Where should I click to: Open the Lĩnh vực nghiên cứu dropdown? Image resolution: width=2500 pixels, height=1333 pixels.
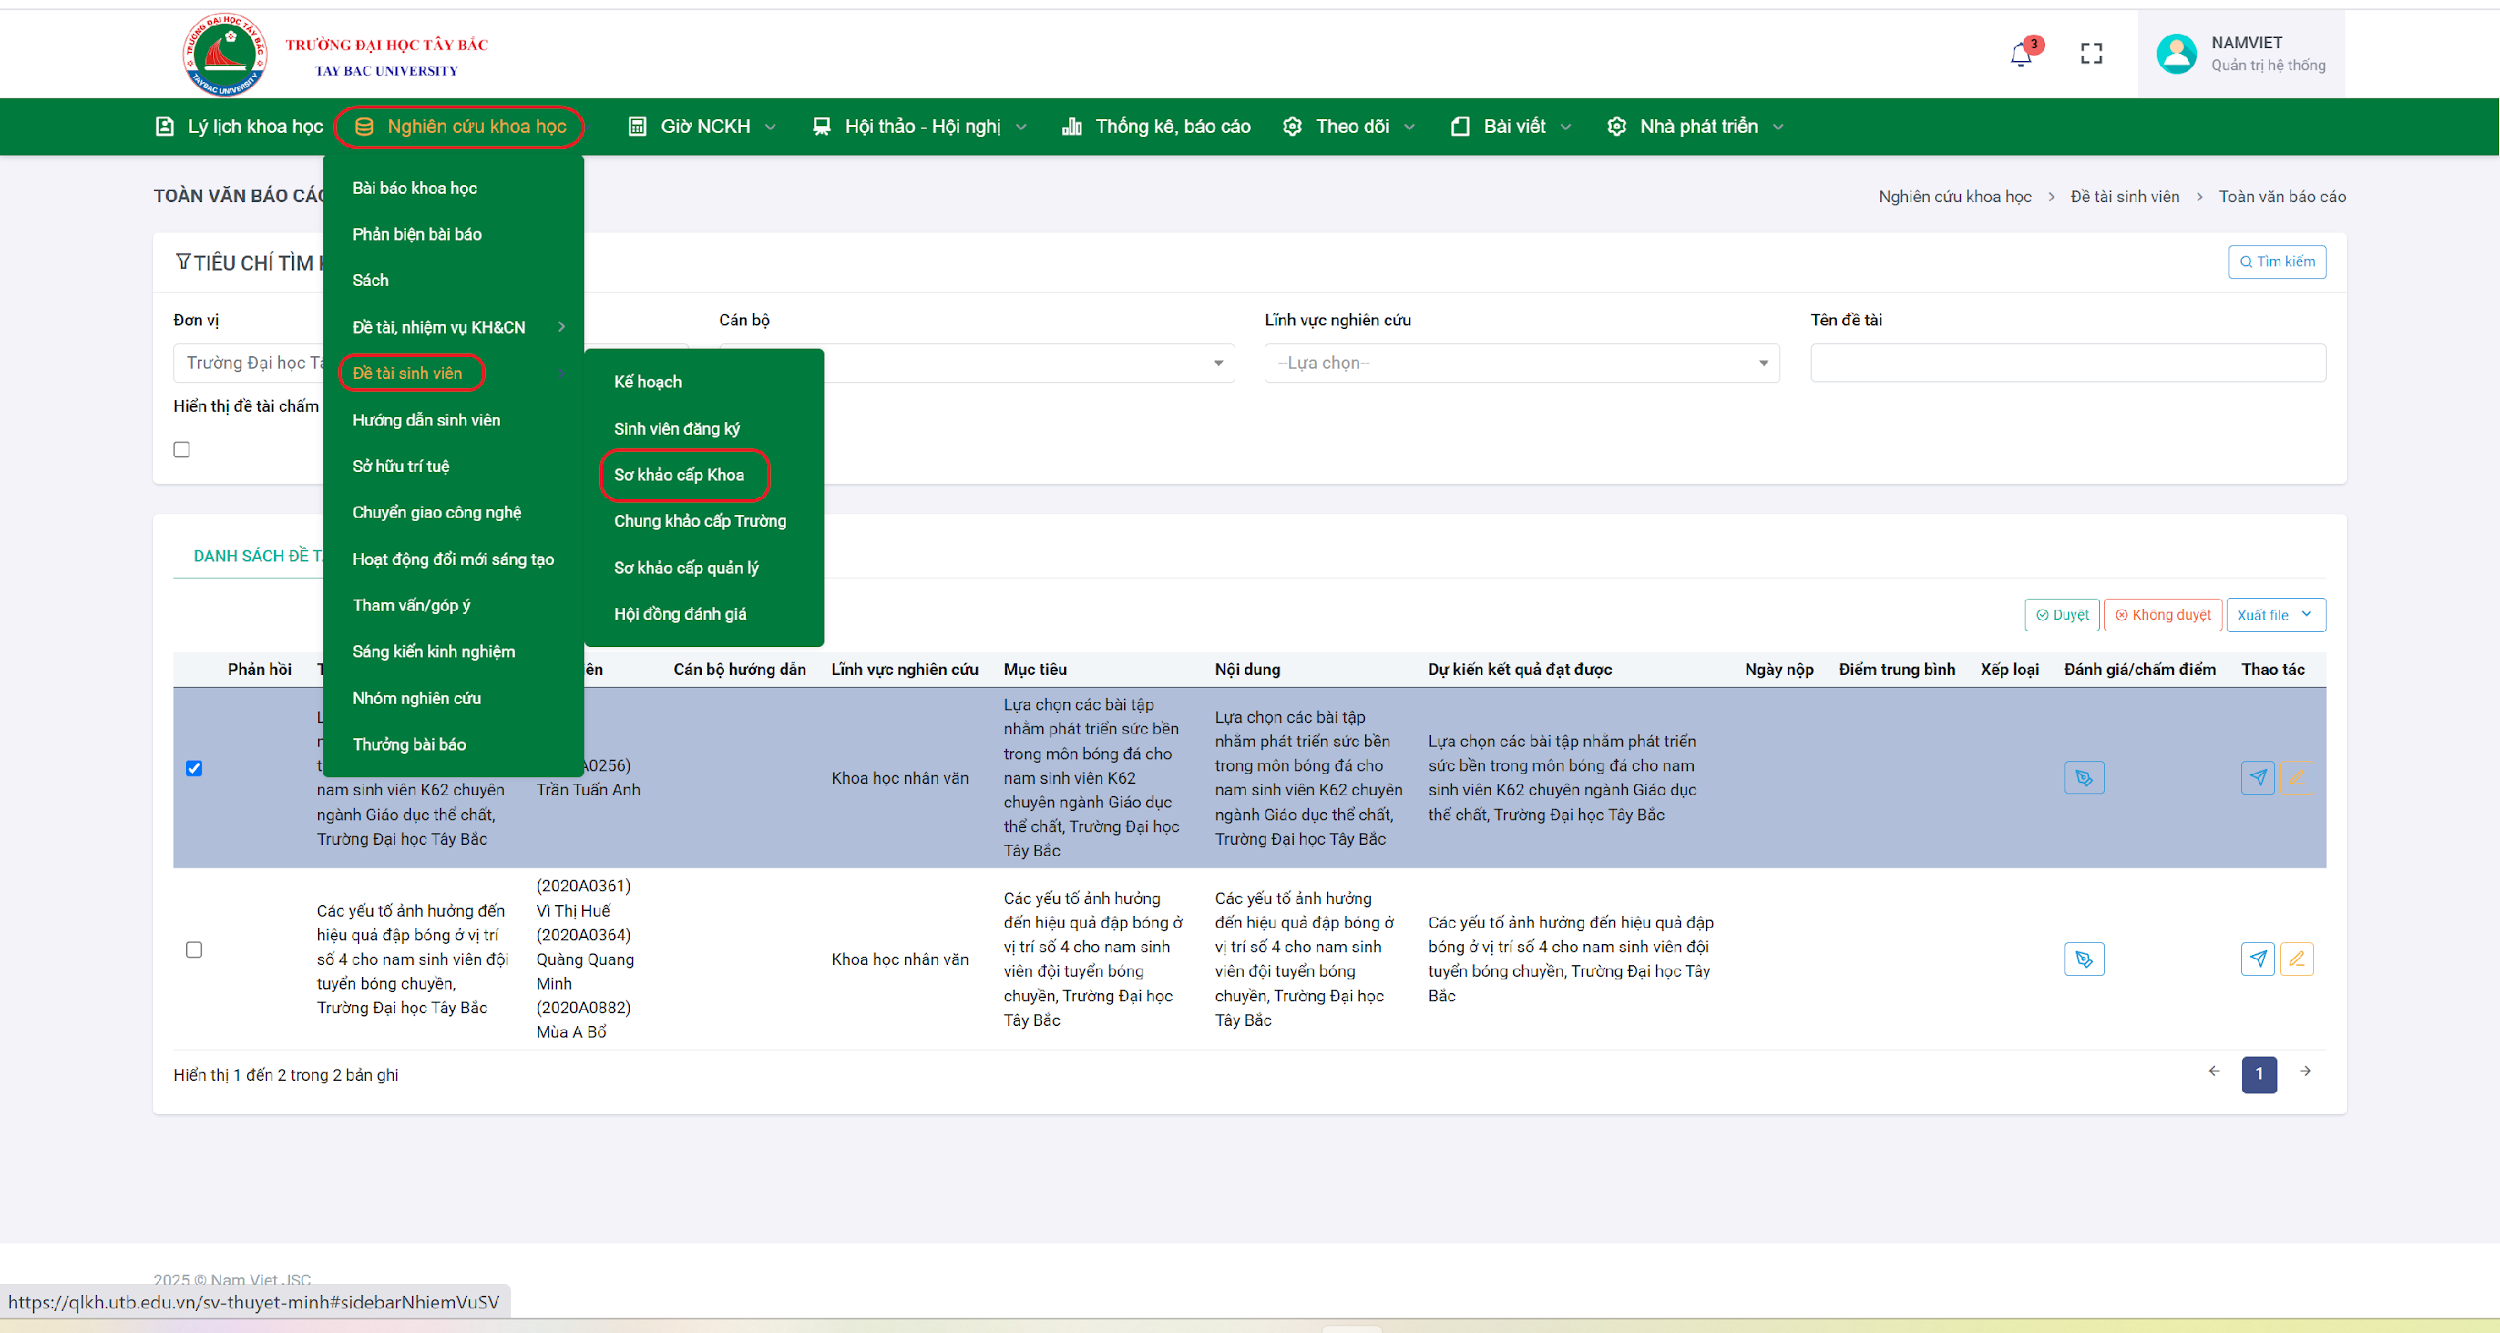1521,363
